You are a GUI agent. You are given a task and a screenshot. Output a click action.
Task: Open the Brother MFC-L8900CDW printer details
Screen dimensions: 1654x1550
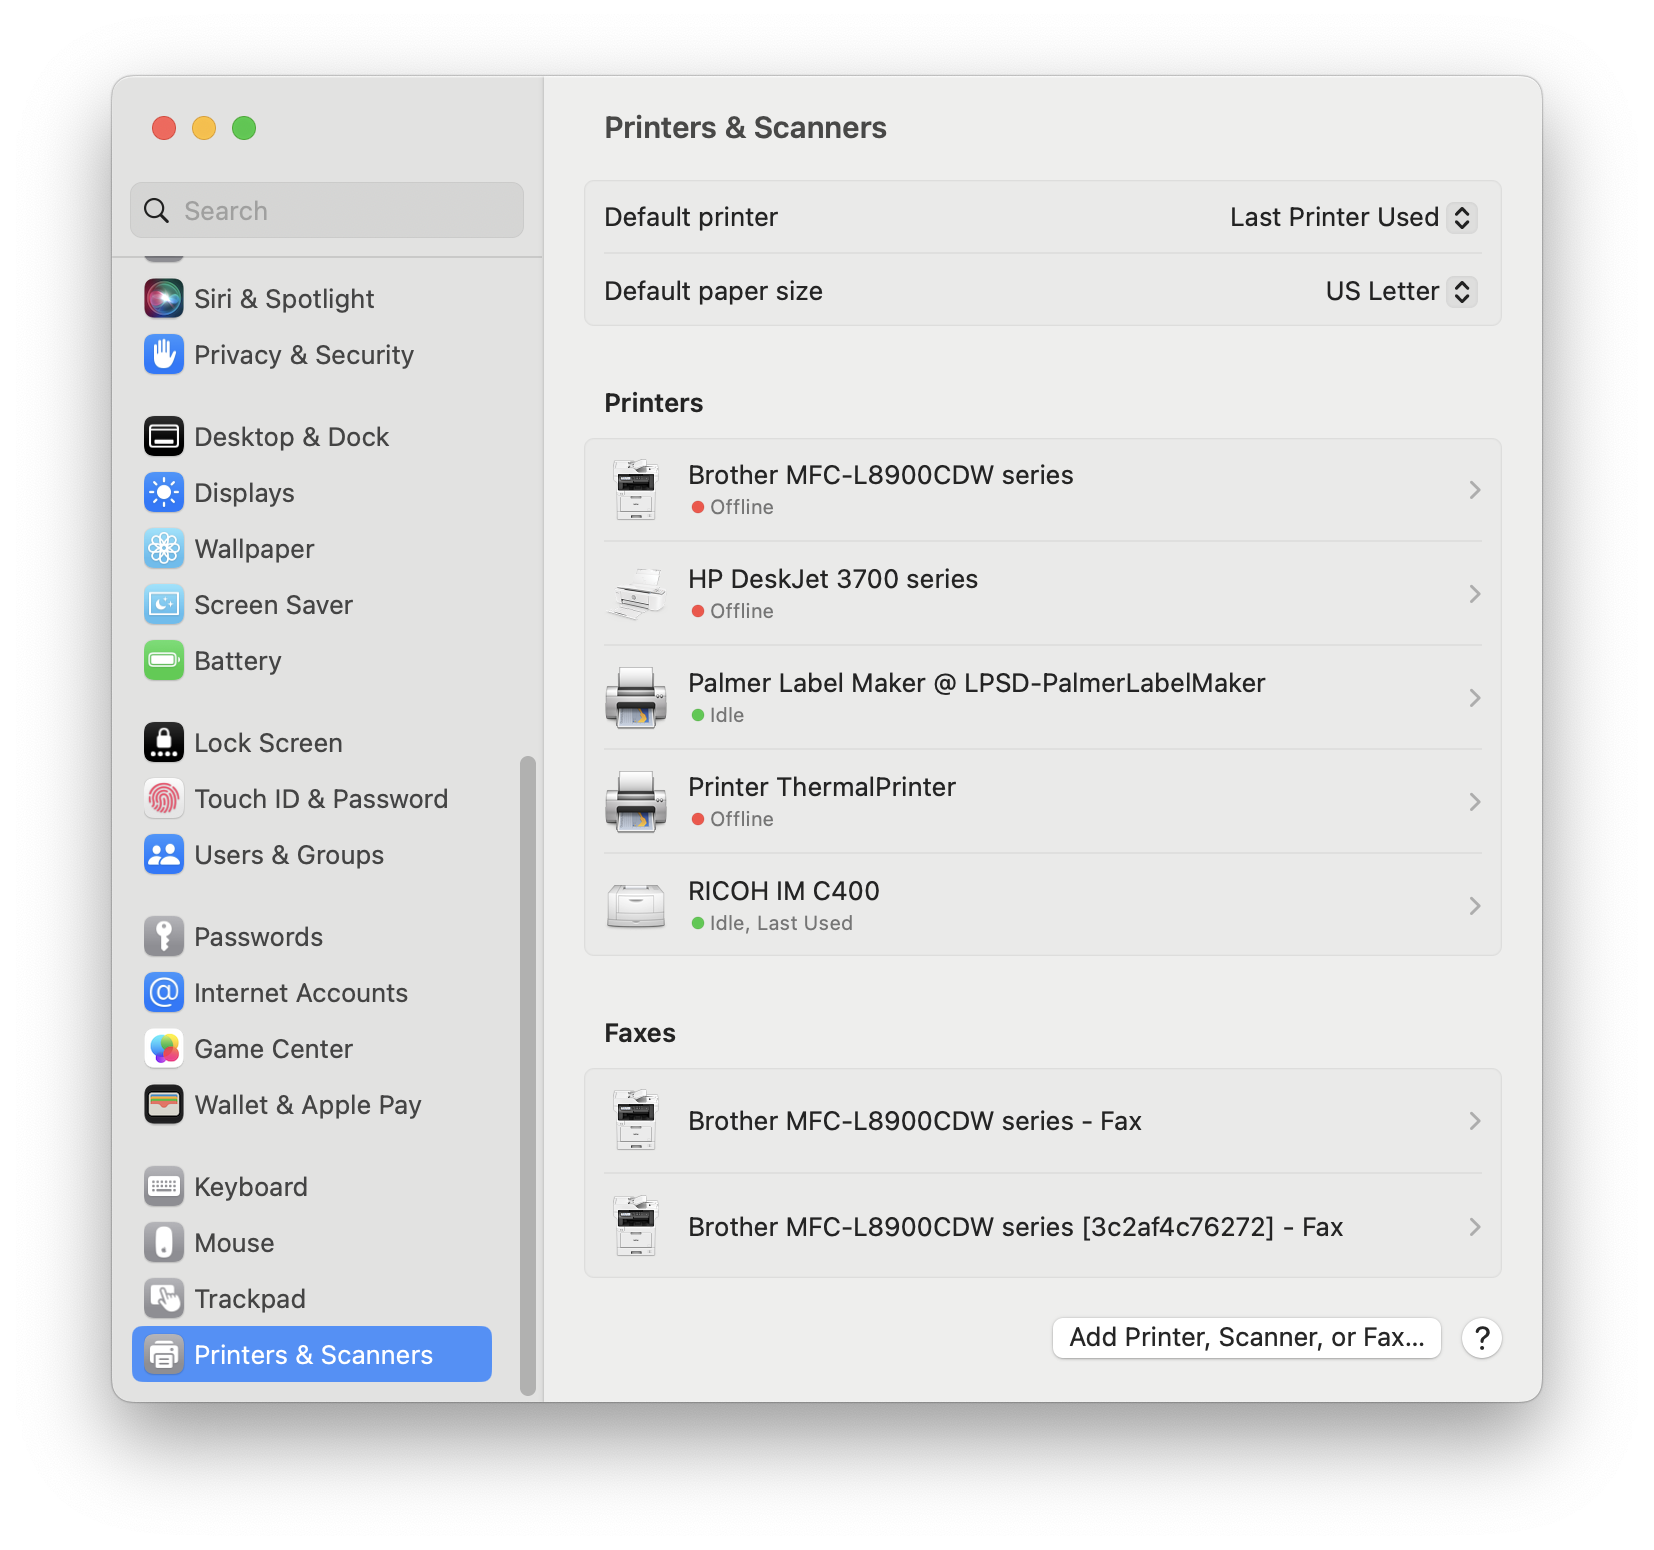tap(1040, 489)
